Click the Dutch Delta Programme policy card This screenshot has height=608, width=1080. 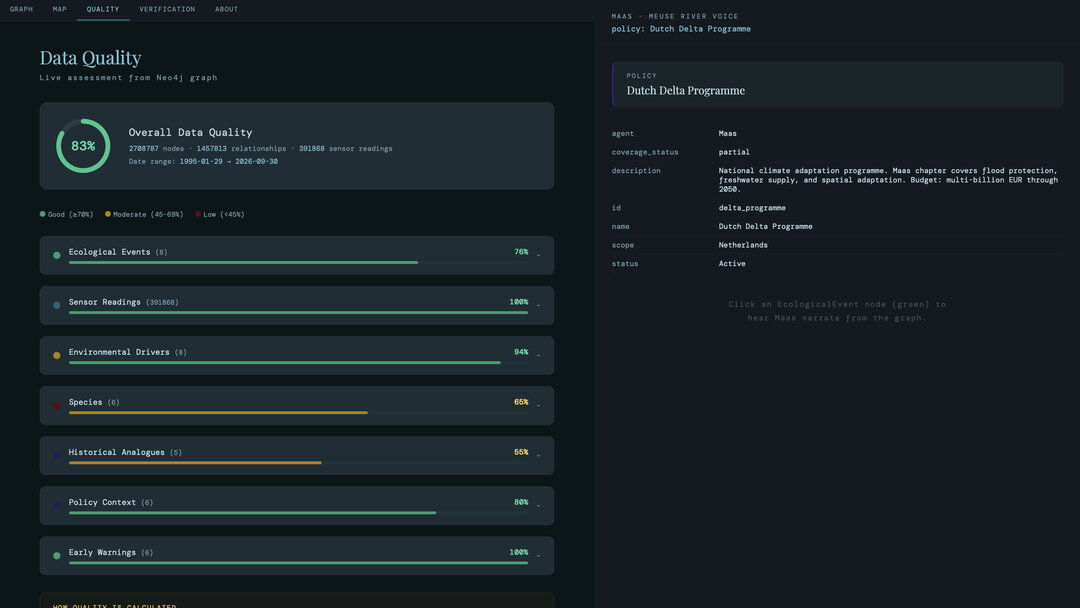click(838, 85)
